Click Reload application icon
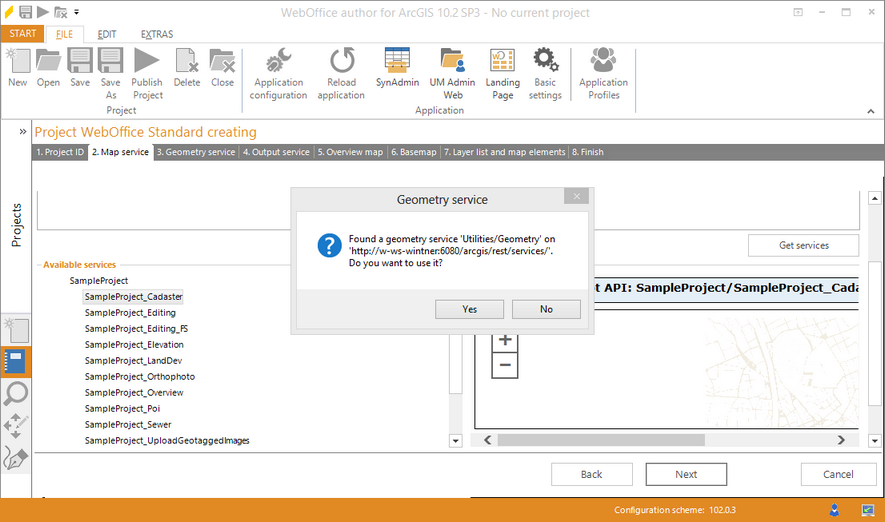The image size is (885, 522). (341, 74)
